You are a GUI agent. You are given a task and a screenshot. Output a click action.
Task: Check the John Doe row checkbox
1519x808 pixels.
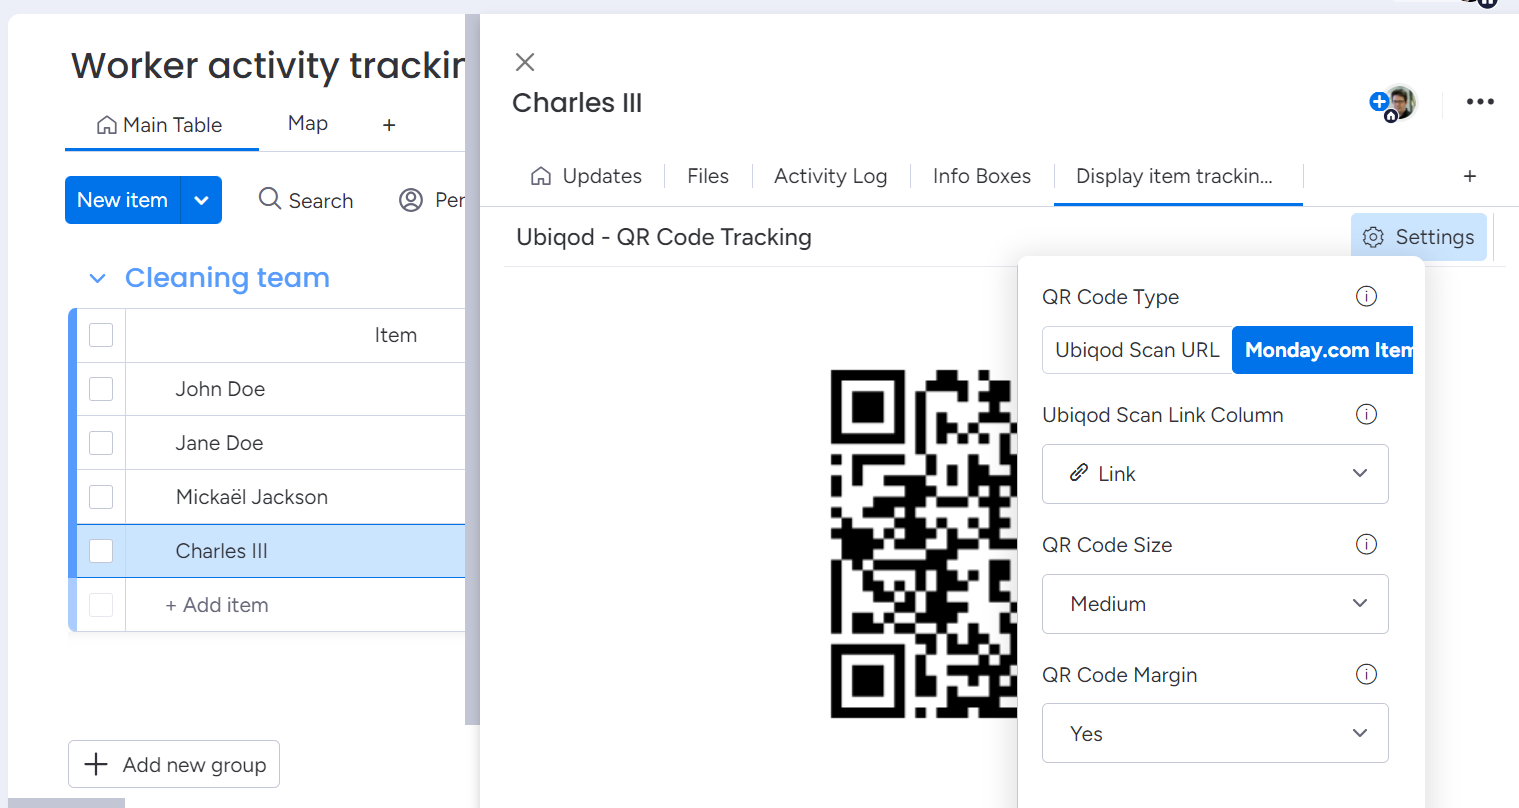click(101, 389)
